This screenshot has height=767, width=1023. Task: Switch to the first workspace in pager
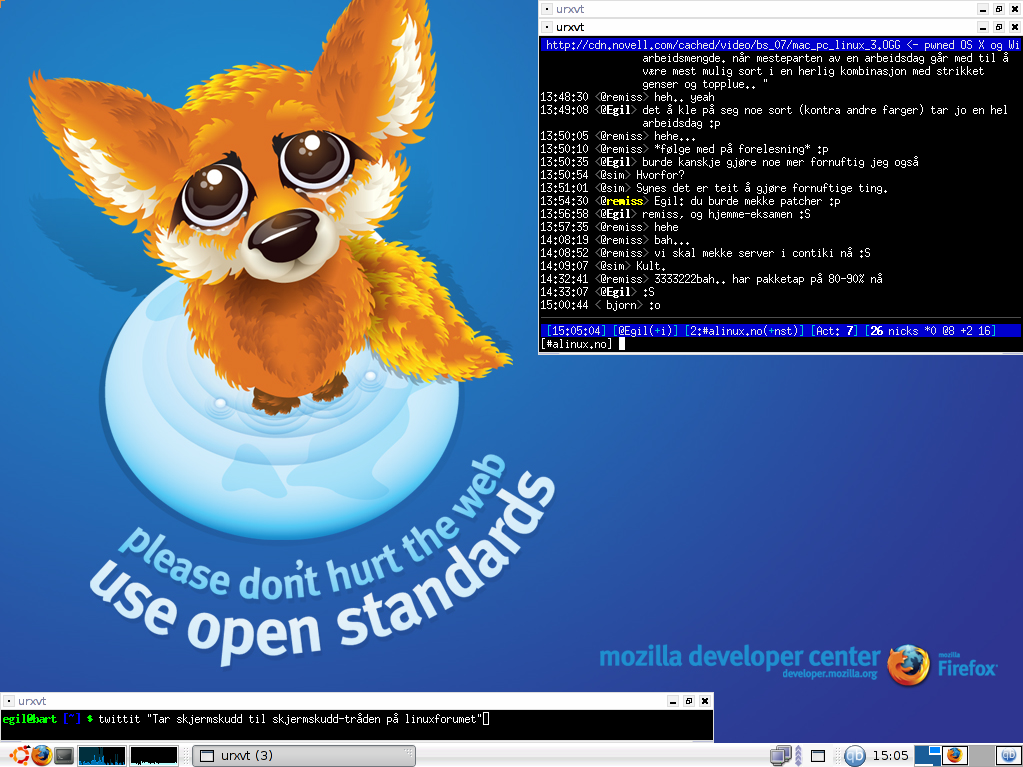pyautogui.click(x=927, y=755)
